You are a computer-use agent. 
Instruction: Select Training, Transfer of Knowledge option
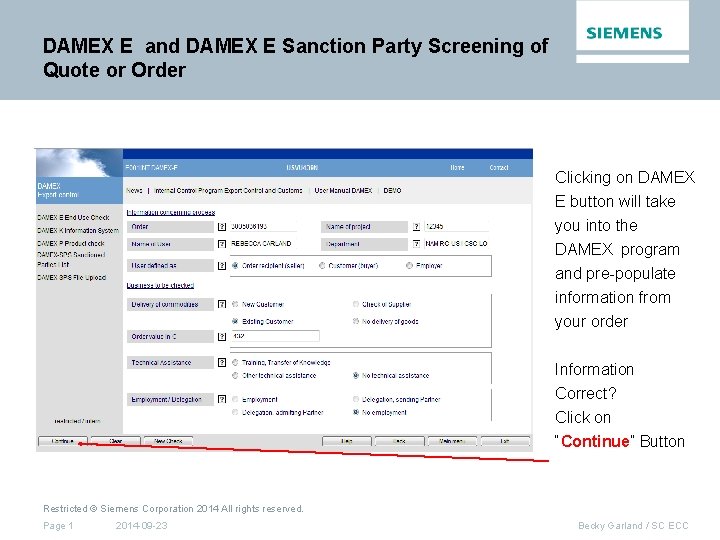[235, 362]
